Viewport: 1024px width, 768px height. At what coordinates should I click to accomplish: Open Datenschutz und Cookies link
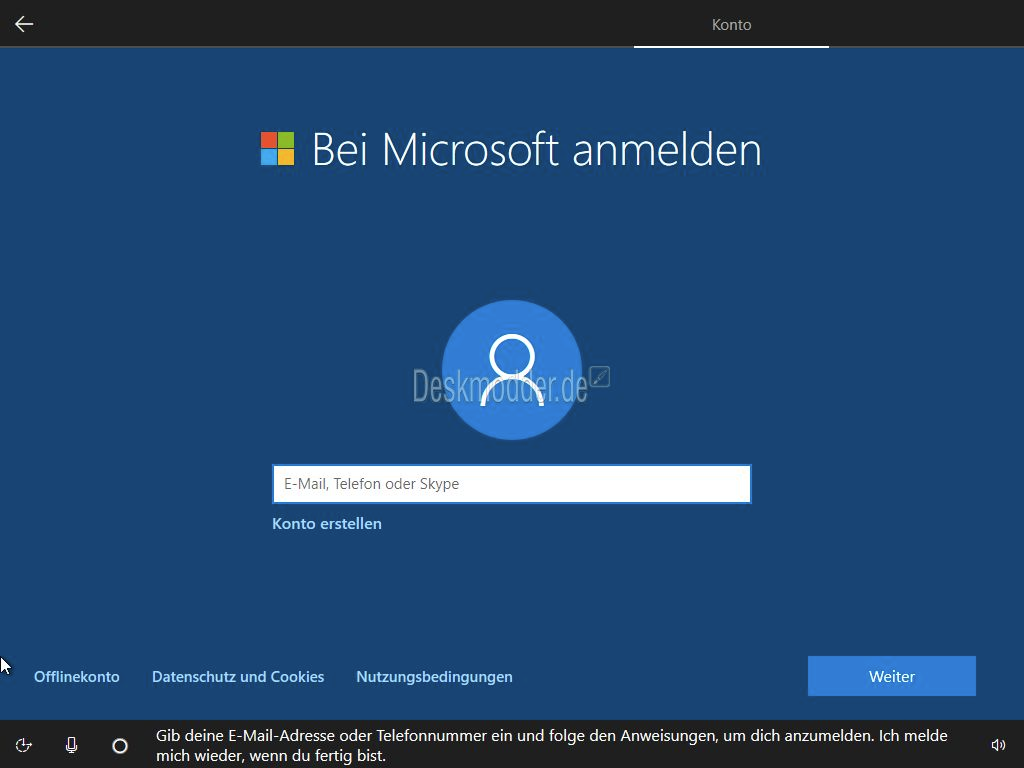(238, 677)
